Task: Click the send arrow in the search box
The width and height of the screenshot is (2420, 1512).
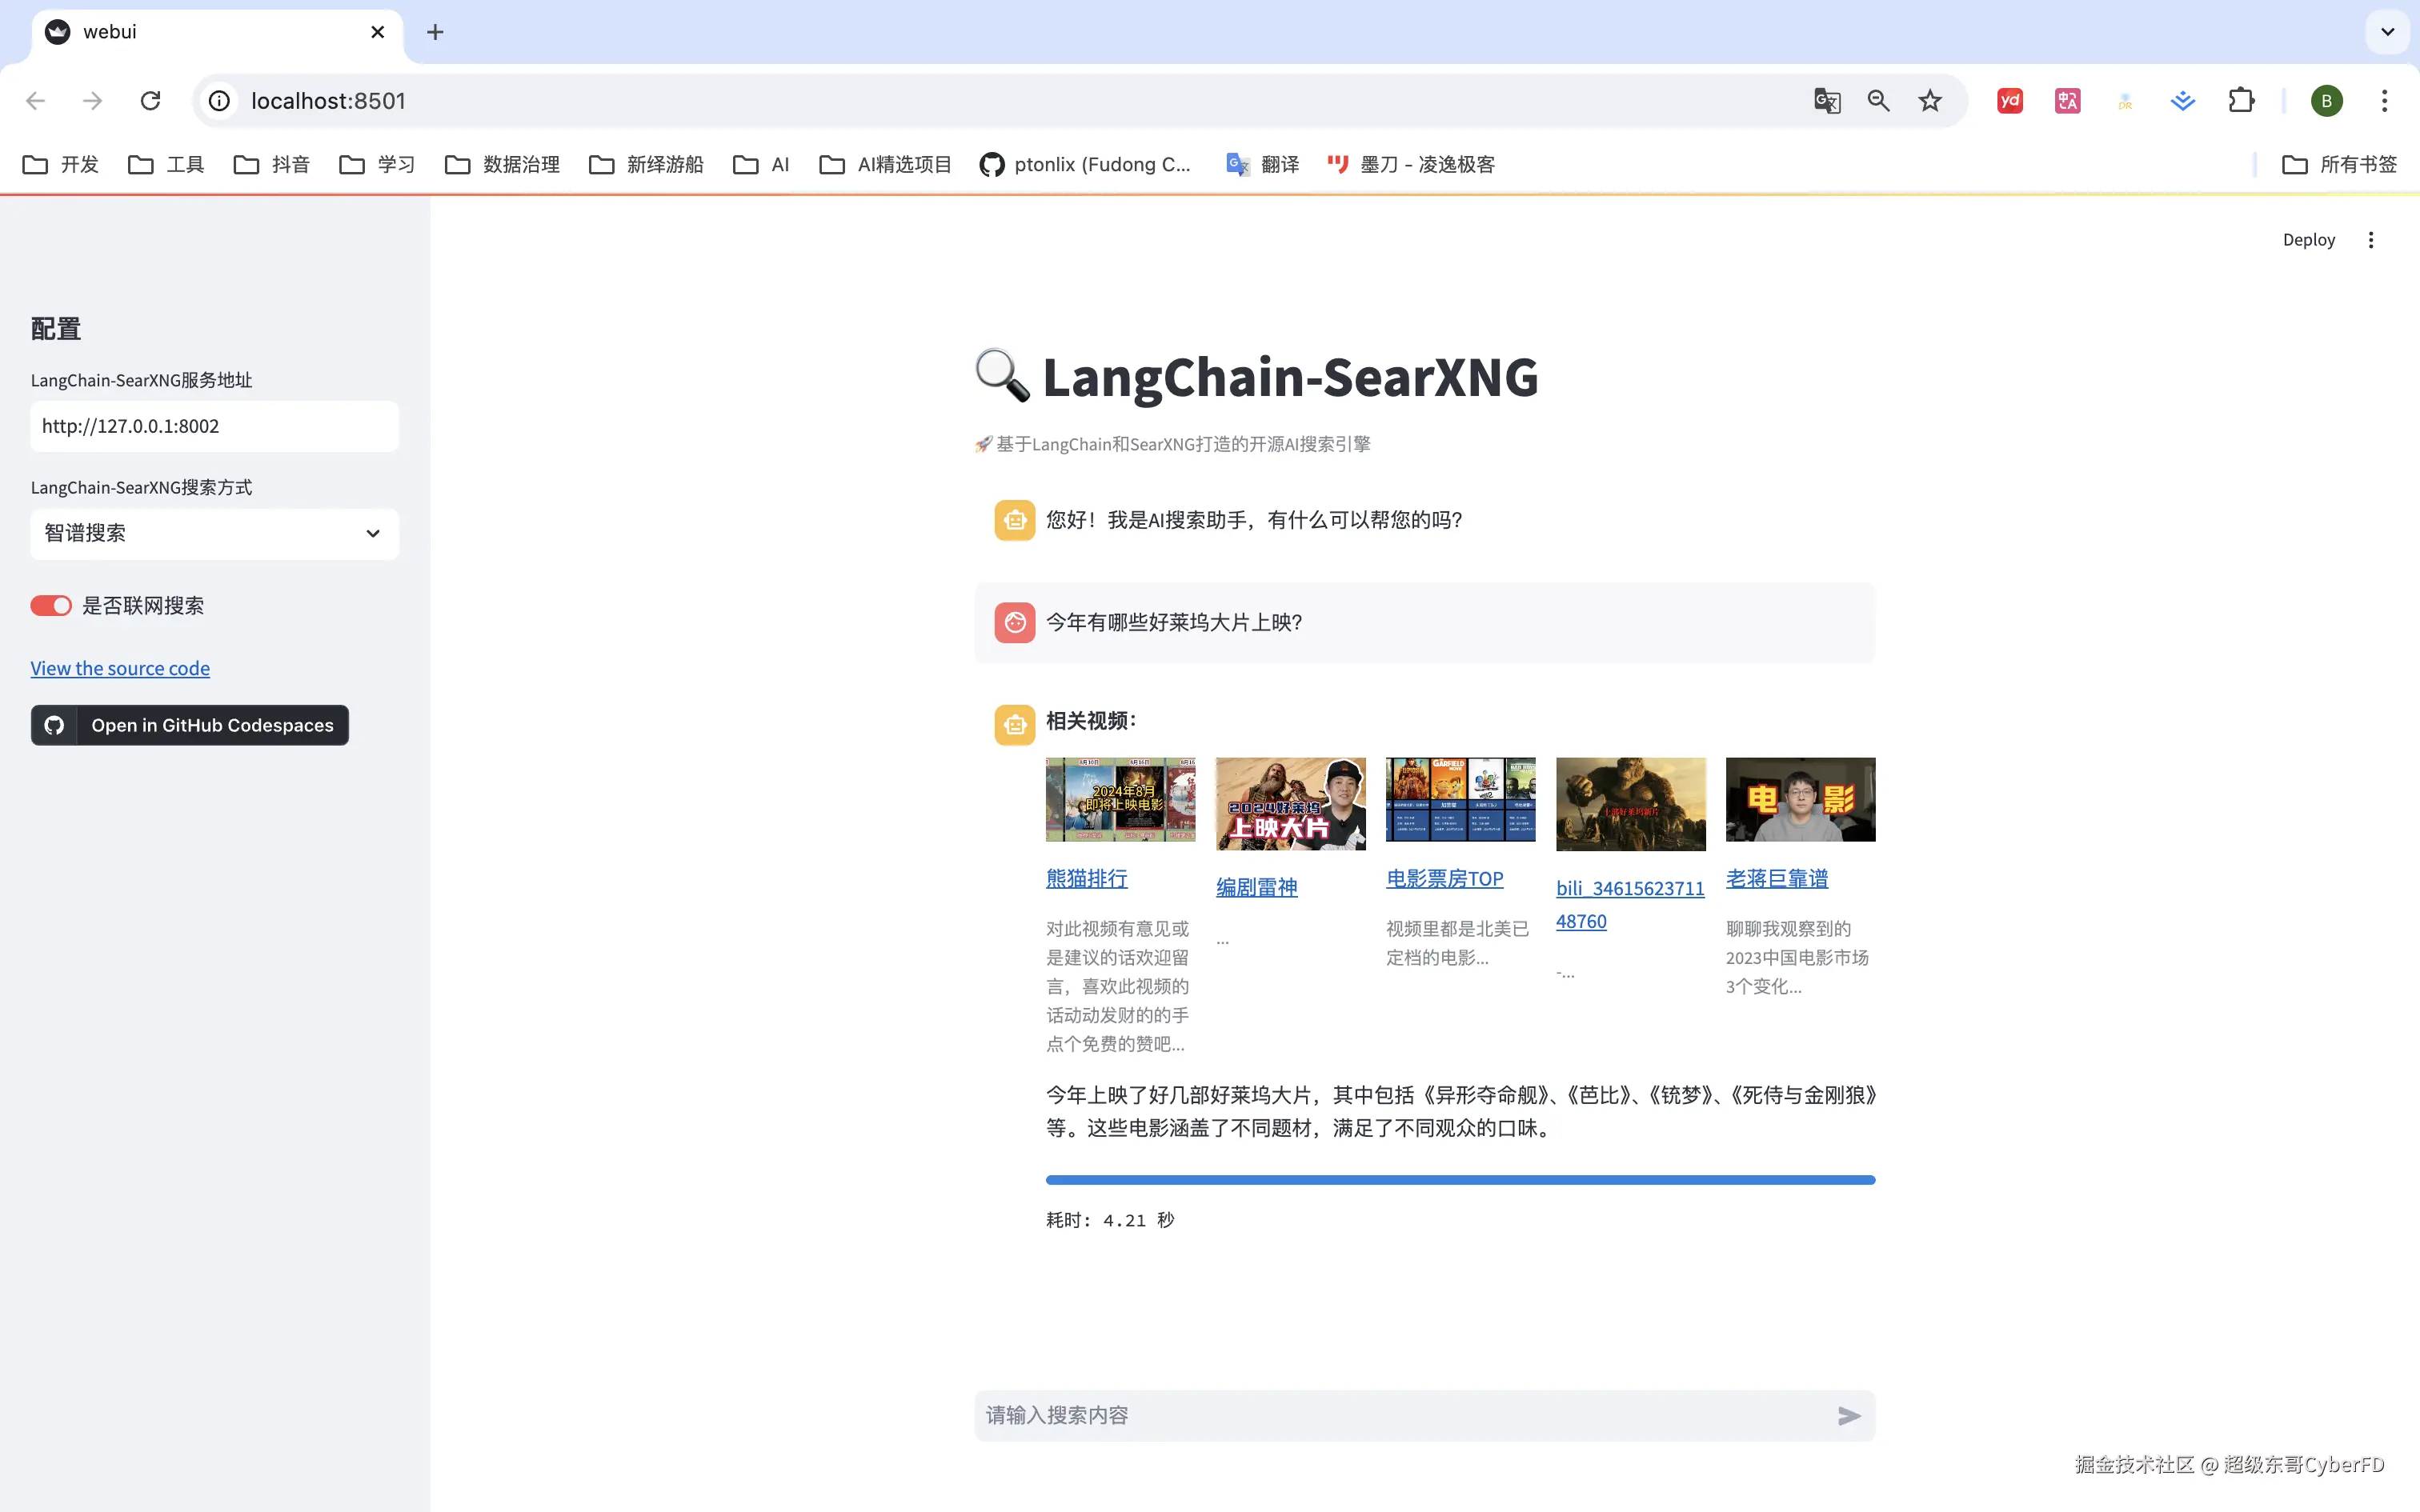Action: click(x=1848, y=1415)
